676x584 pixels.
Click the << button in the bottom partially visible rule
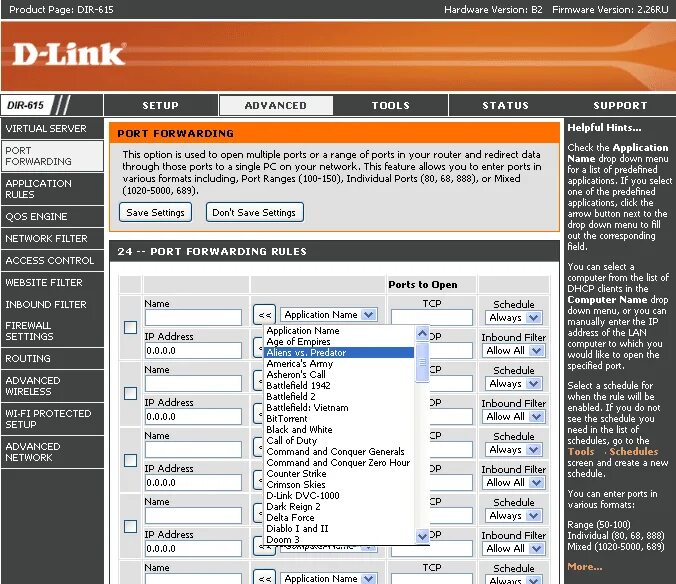click(265, 578)
